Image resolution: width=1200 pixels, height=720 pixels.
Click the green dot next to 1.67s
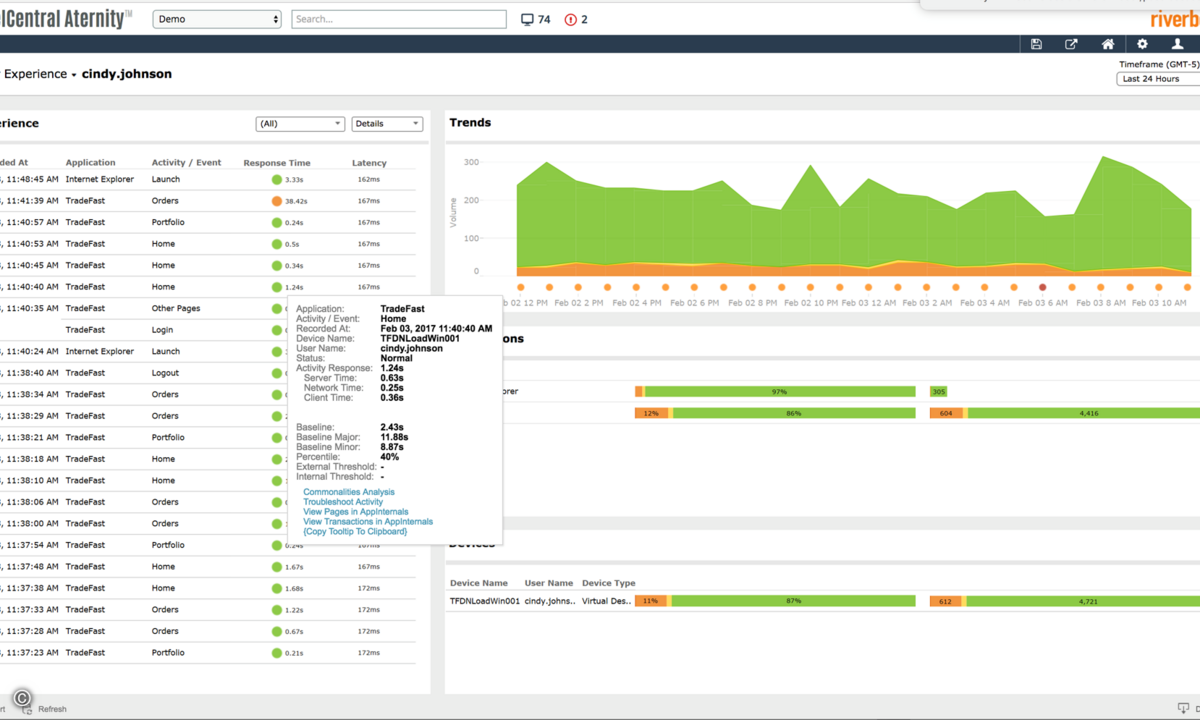(x=277, y=567)
